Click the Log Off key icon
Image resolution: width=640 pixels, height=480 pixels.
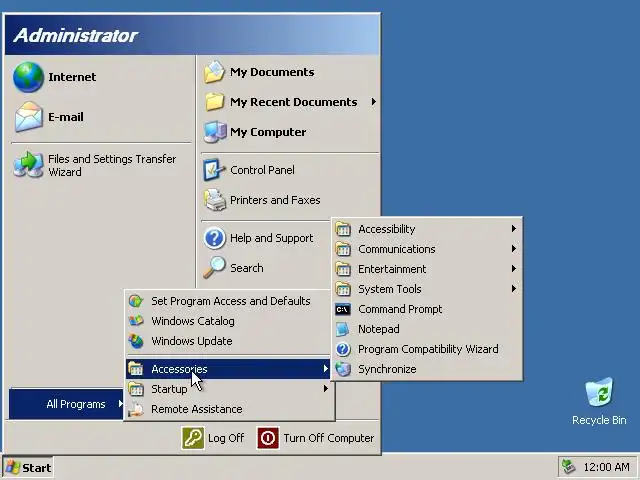click(x=193, y=438)
